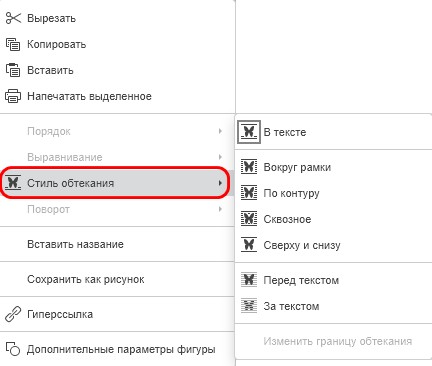Click Изменить границу обтекания
Viewport: 432px width, 366px height.
[x=333, y=341]
